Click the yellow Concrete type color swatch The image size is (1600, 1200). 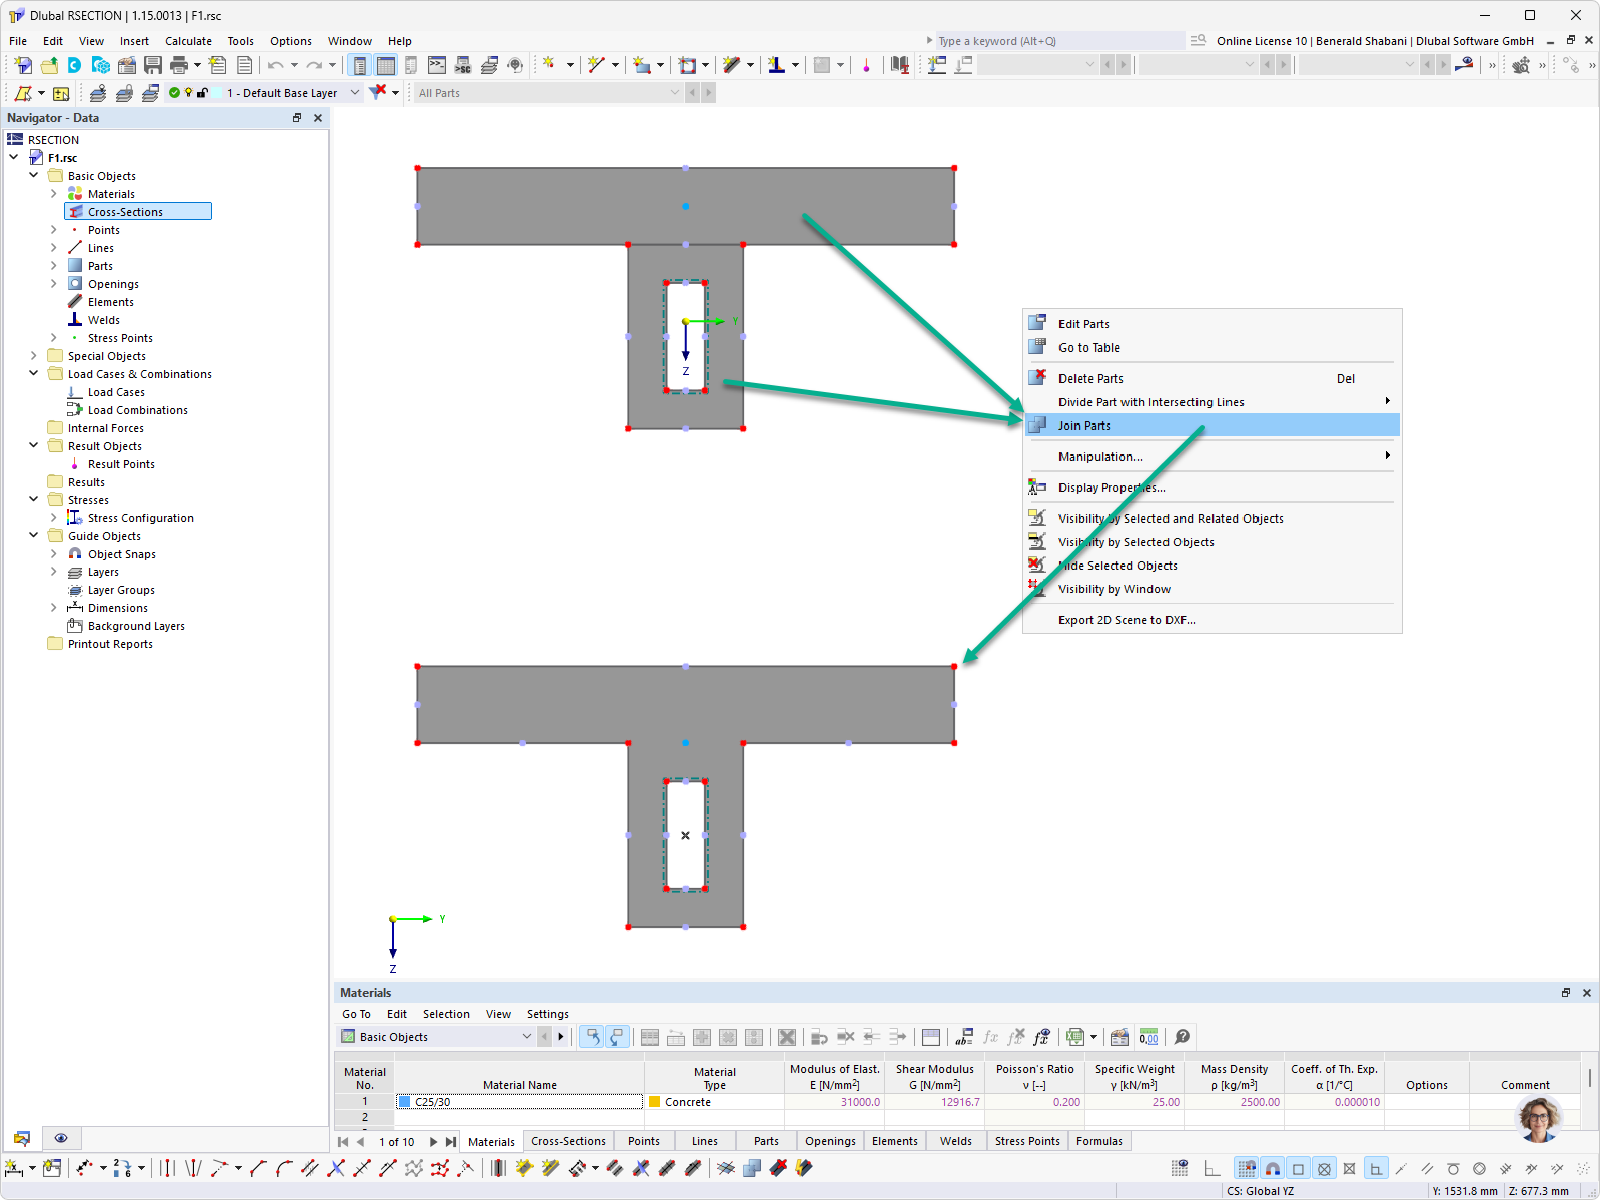point(654,1102)
